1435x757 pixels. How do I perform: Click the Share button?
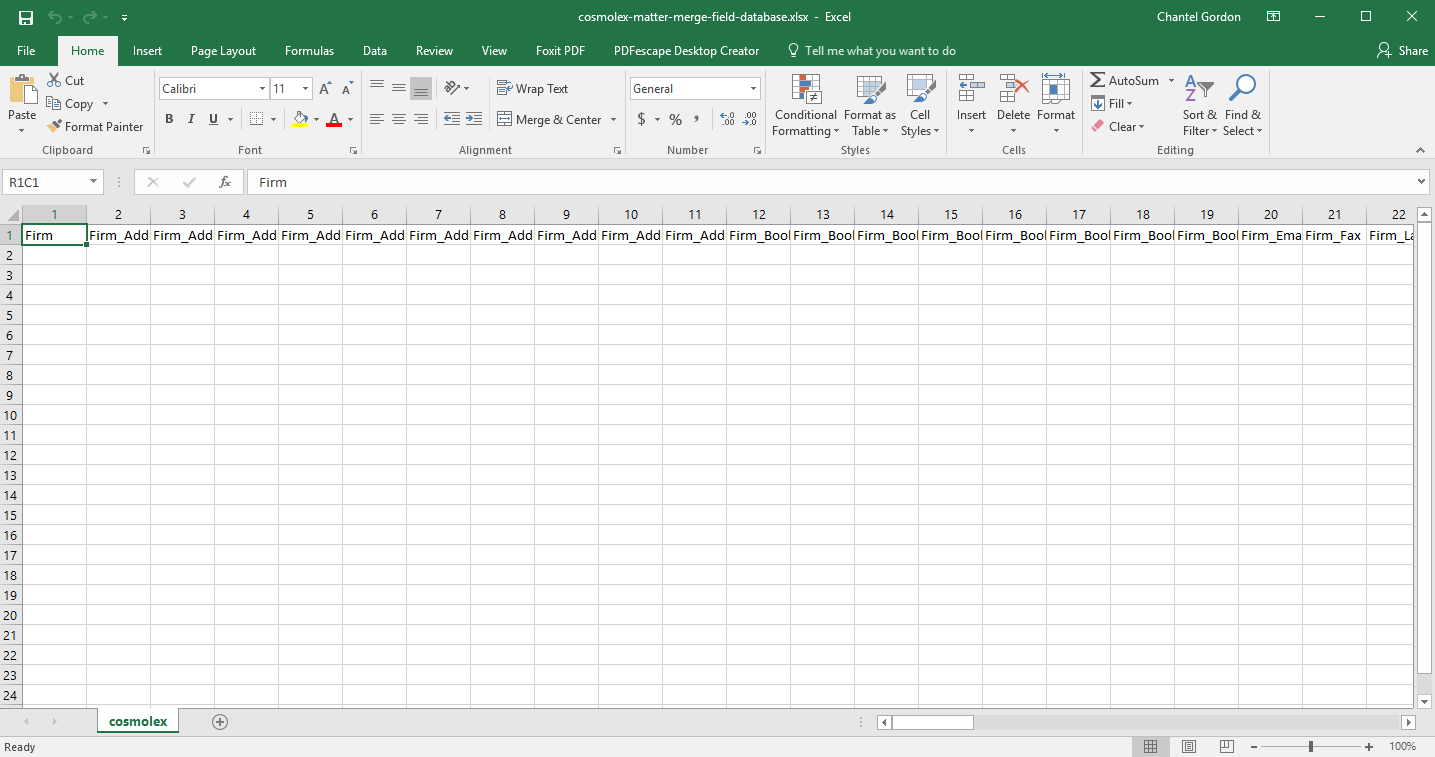pyautogui.click(x=1402, y=51)
